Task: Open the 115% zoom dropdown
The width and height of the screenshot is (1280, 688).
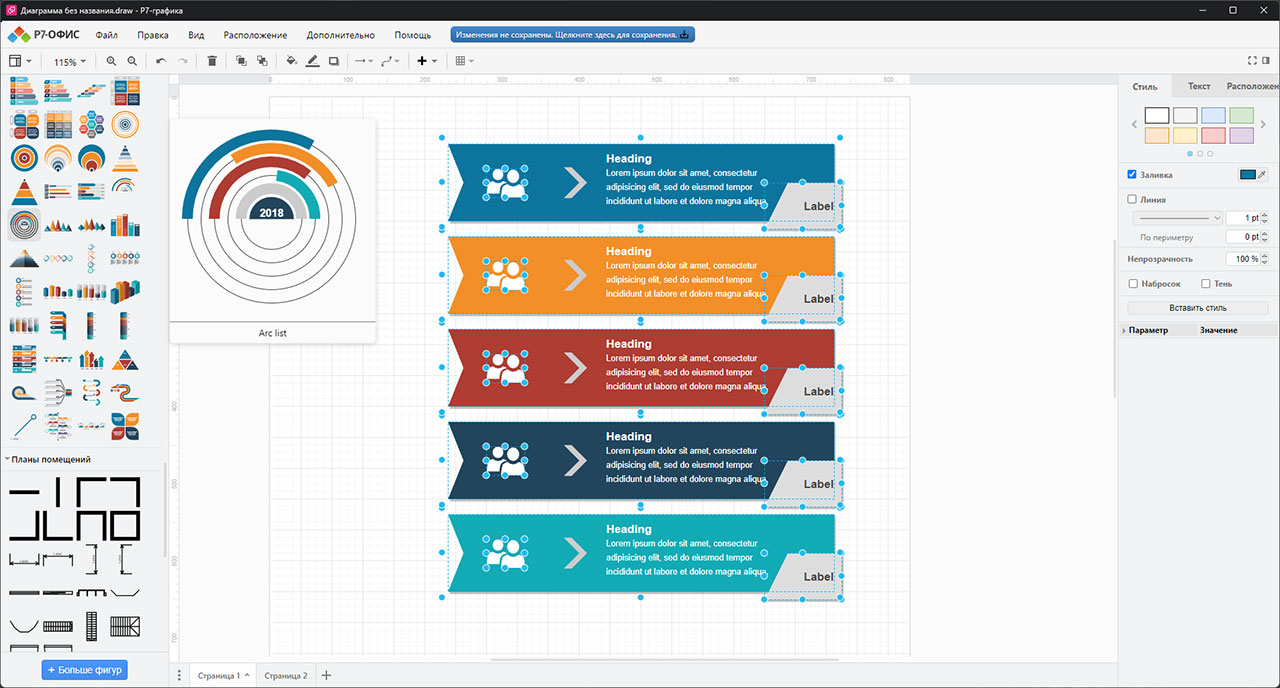Action: tap(69, 61)
